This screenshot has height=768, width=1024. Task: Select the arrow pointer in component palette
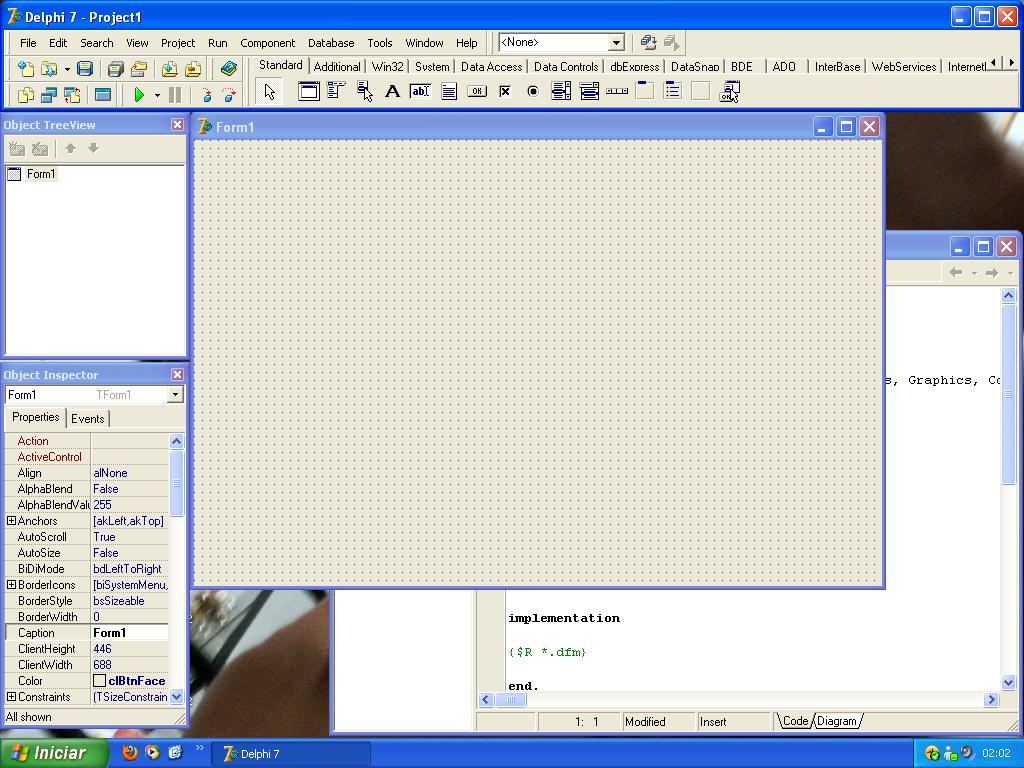270,92
